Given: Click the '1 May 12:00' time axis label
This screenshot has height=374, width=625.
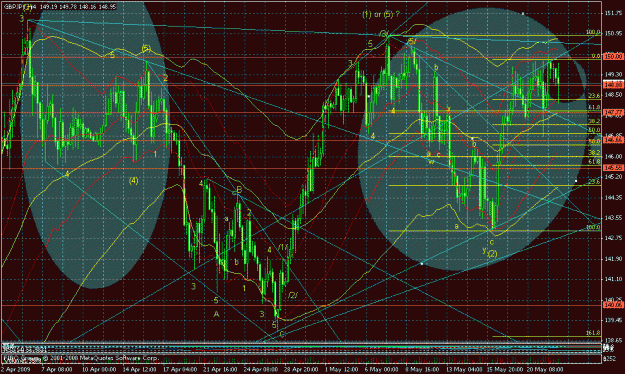Looking at the screenshot, I should click(342, 370).
